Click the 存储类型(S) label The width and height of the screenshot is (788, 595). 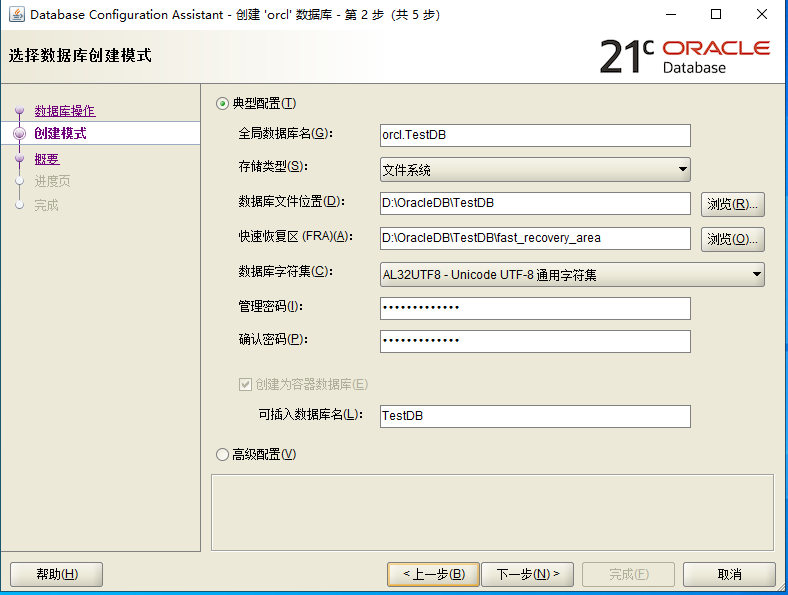[273, 166]
